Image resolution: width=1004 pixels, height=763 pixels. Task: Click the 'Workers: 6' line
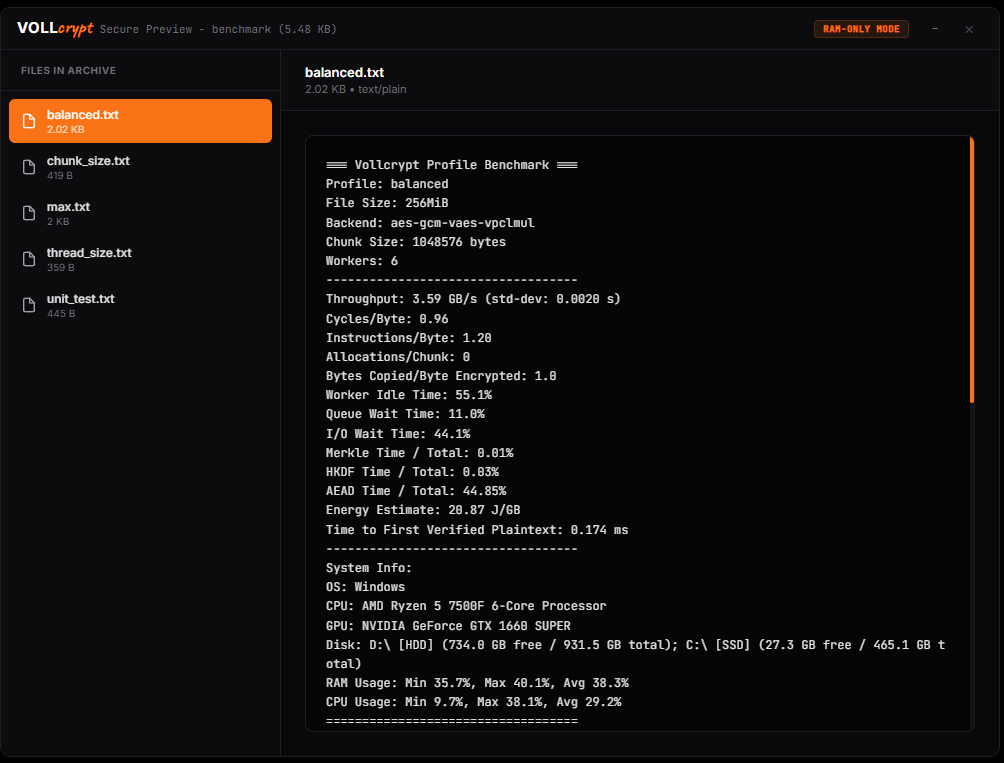pos(362,261)
